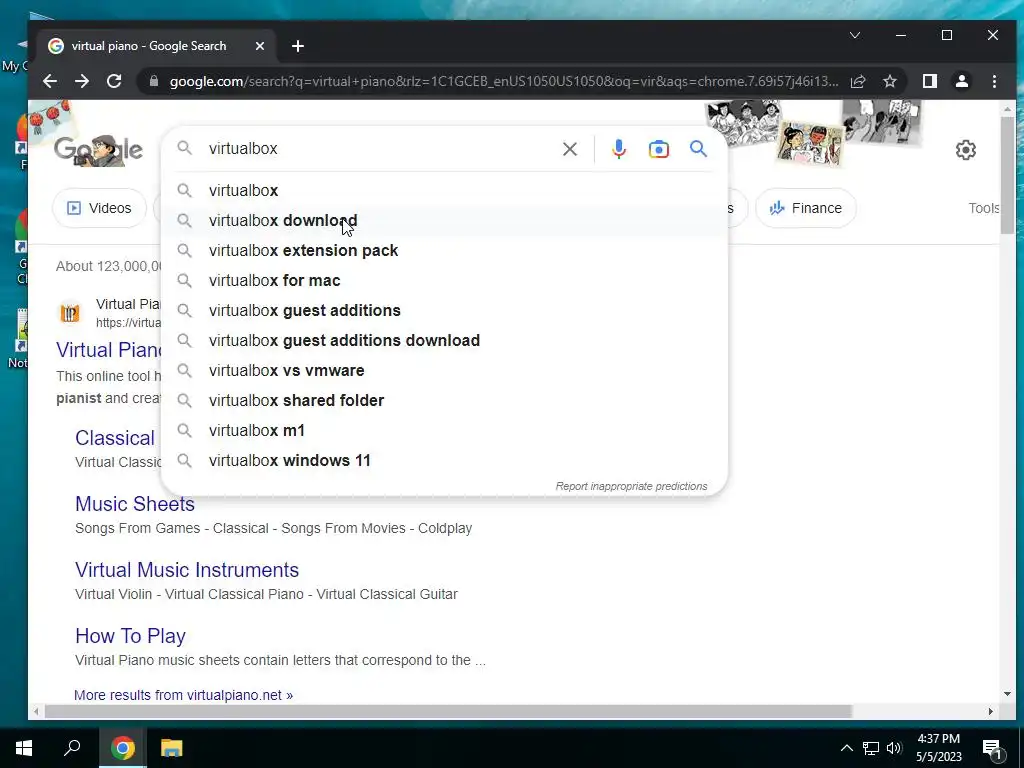
Task: Click Report inappropriate predictions link
Action: click(x=631, y=486)
